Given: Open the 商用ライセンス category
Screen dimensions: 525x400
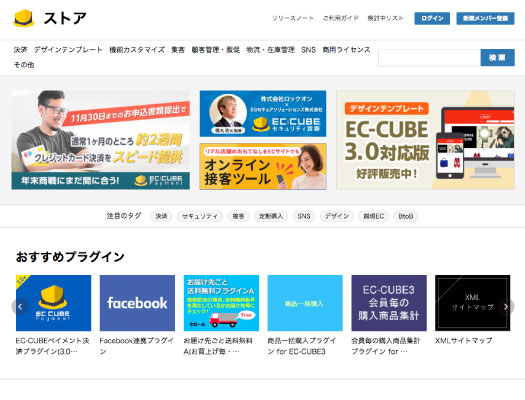Looking at the screenshot, I should tap(347, 50).
